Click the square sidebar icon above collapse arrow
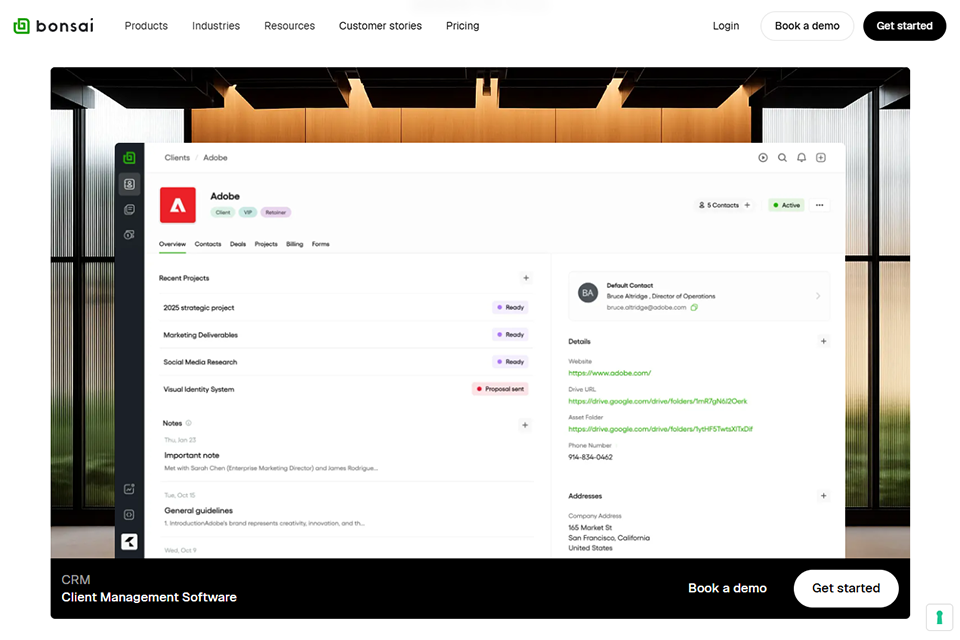The height and width of the screenshot is (640, 960). coord(129,515)
